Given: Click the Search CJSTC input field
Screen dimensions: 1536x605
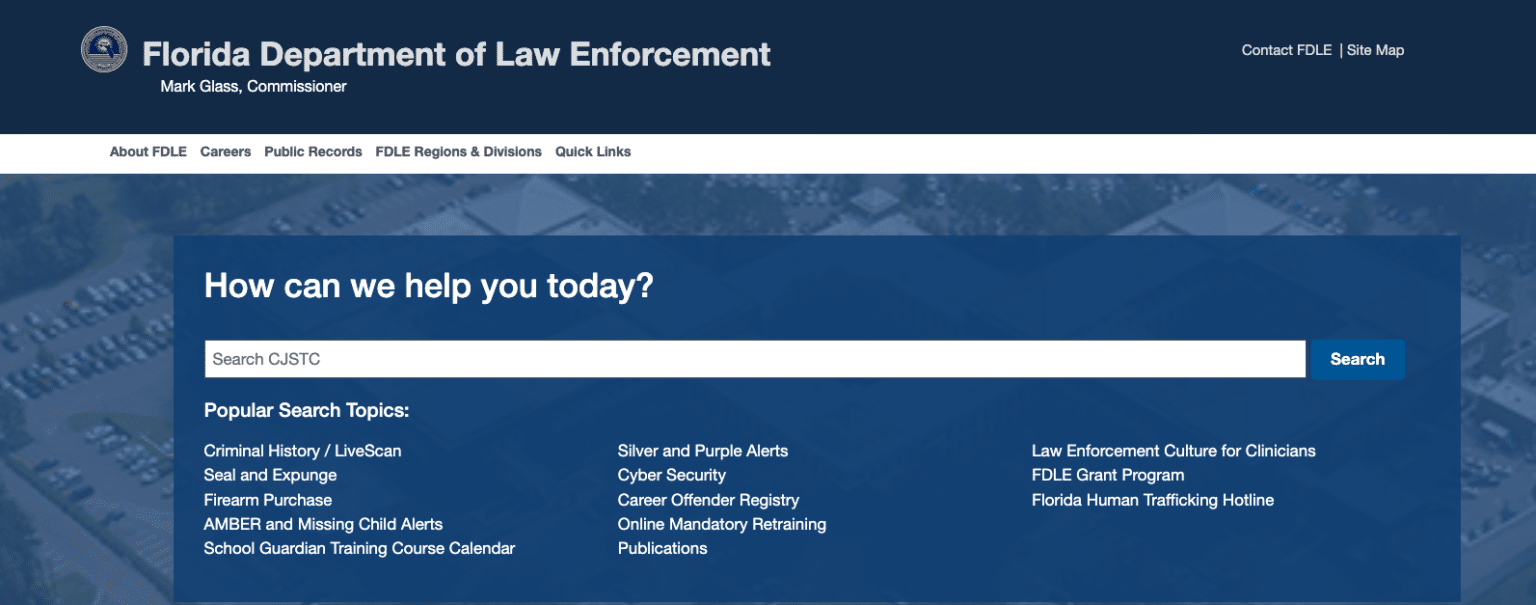Looking at the screenshot, I should click(x=755, y=359).
